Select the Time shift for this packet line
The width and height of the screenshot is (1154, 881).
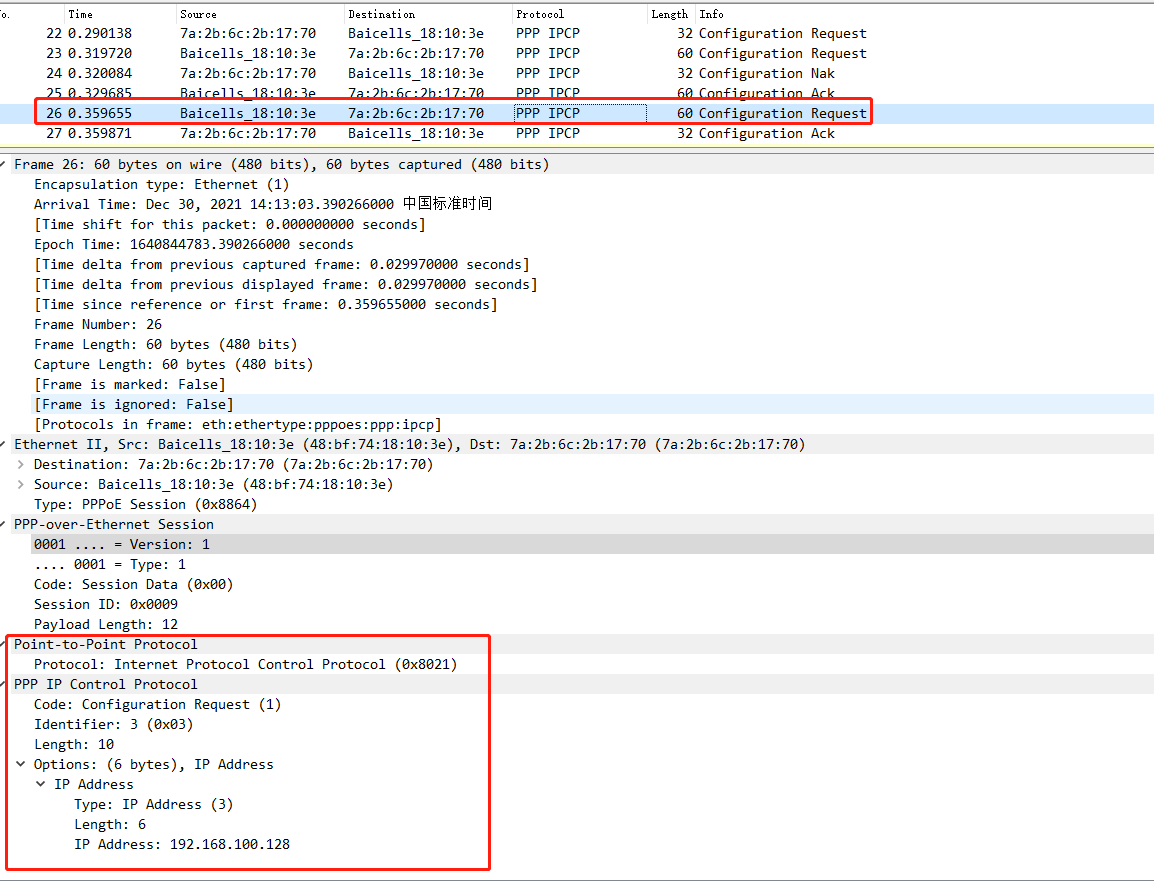230,224
